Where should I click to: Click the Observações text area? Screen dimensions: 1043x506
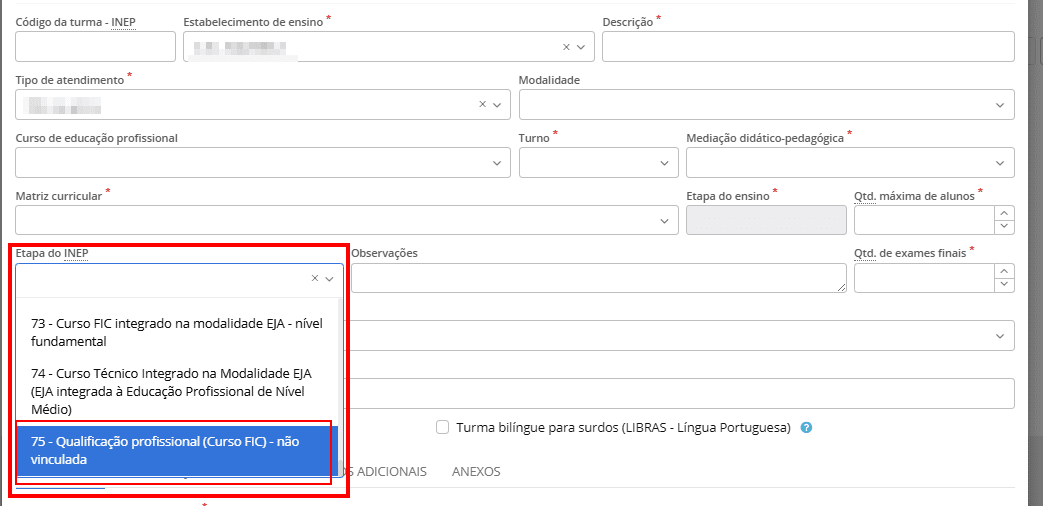pyautogui.click(x=599, y=278)
